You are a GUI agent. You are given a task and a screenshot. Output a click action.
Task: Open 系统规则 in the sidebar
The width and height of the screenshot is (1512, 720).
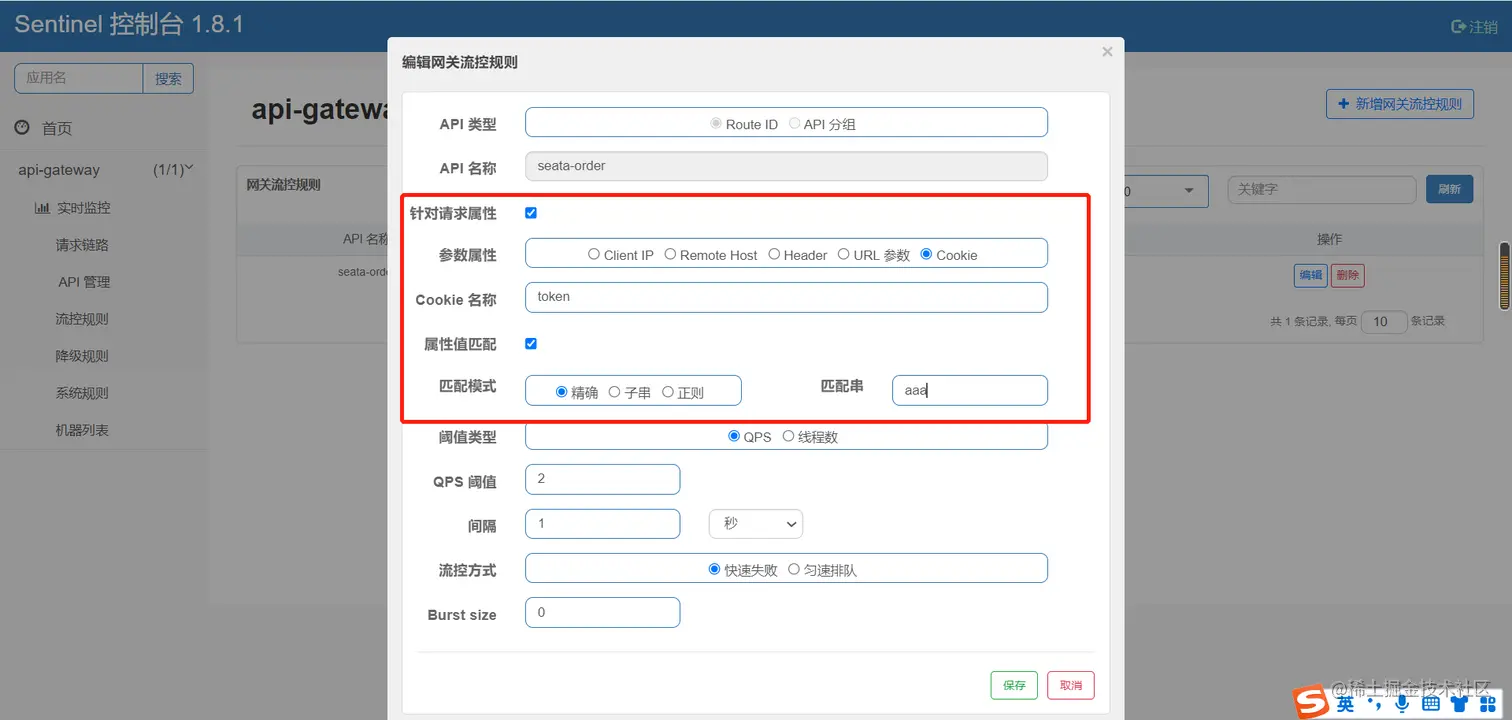click(x=82, y=393)
